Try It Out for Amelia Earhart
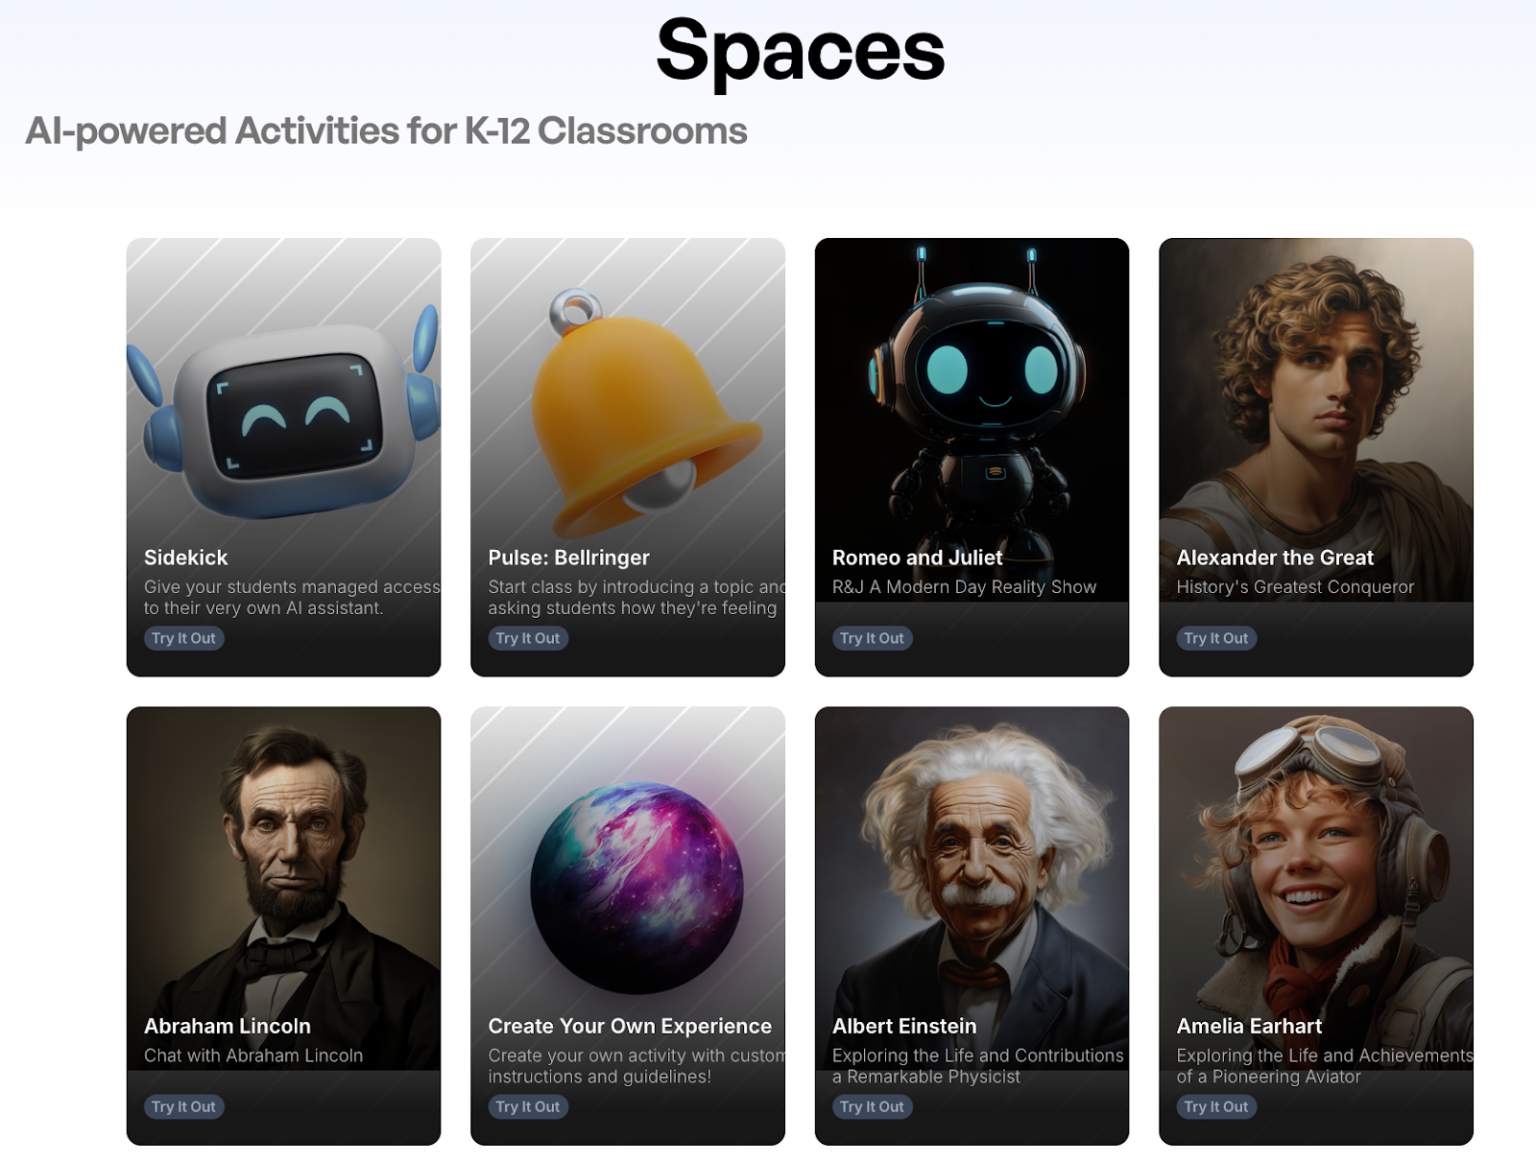The image size is (1536, 1164). click(x=1216, y=1107)
